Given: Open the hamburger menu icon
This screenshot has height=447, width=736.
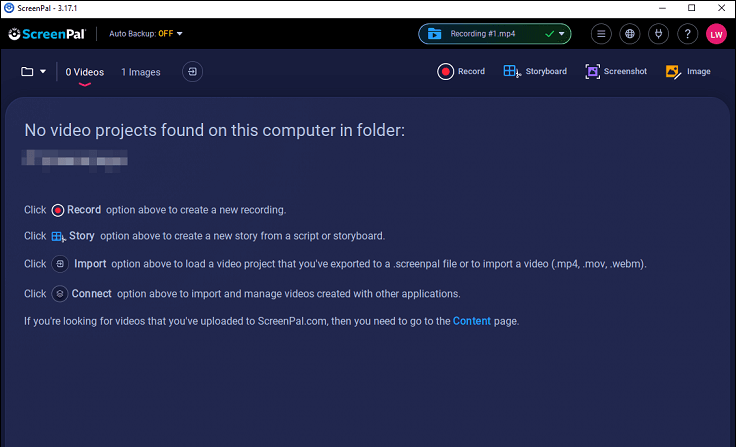Looking at the screenshot, I should point(601,34).
